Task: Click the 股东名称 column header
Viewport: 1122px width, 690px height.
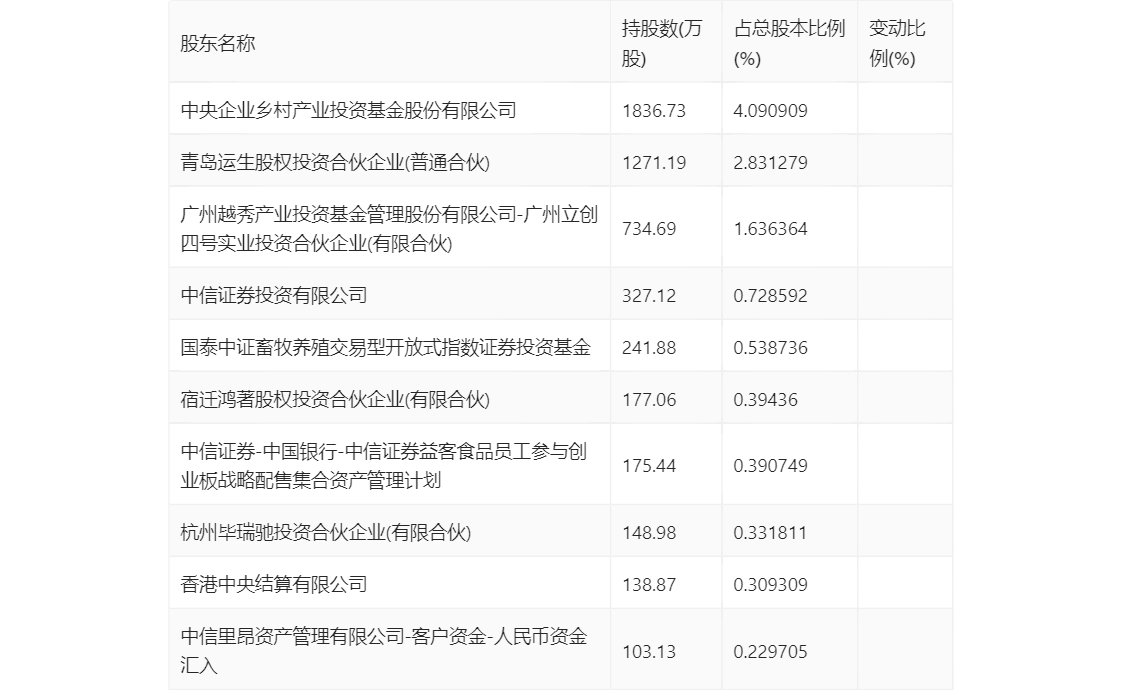Action: click(218, 44)
